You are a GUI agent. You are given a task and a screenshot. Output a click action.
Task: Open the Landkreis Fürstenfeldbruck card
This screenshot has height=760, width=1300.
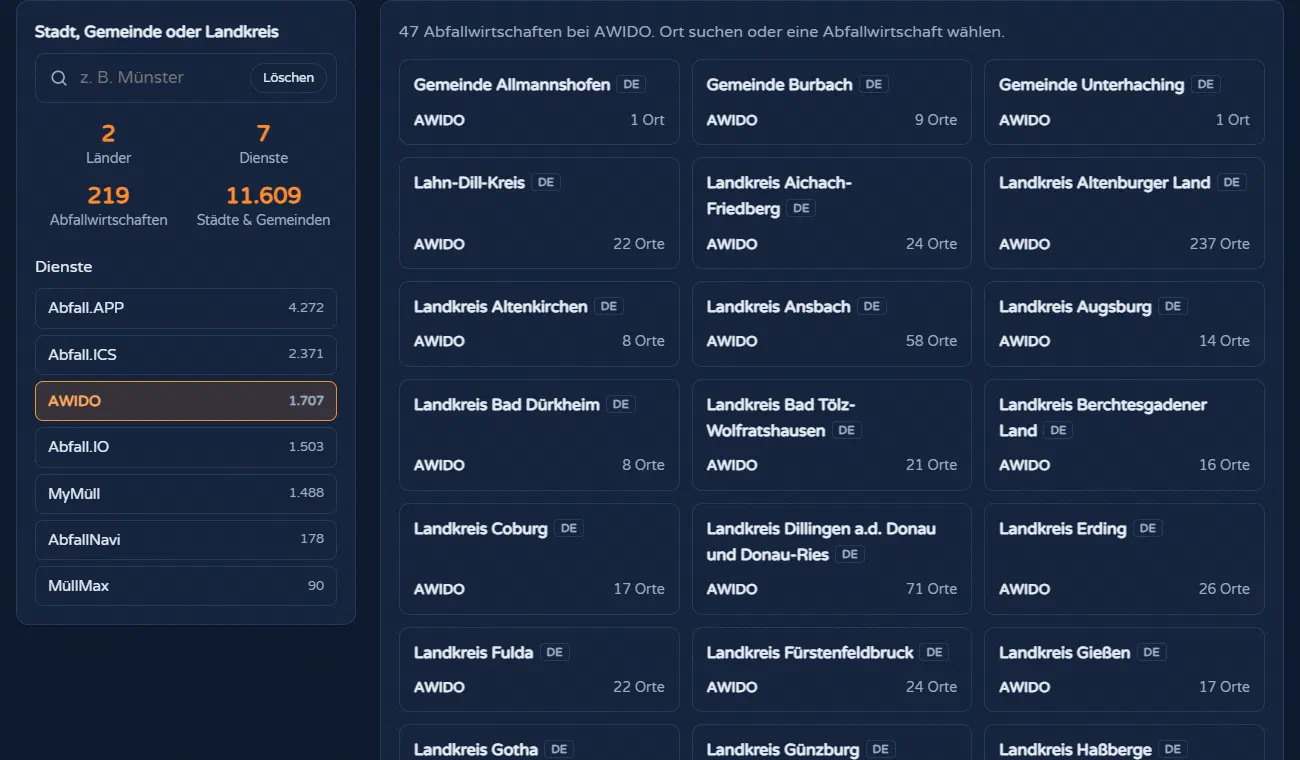pos(832,670)
